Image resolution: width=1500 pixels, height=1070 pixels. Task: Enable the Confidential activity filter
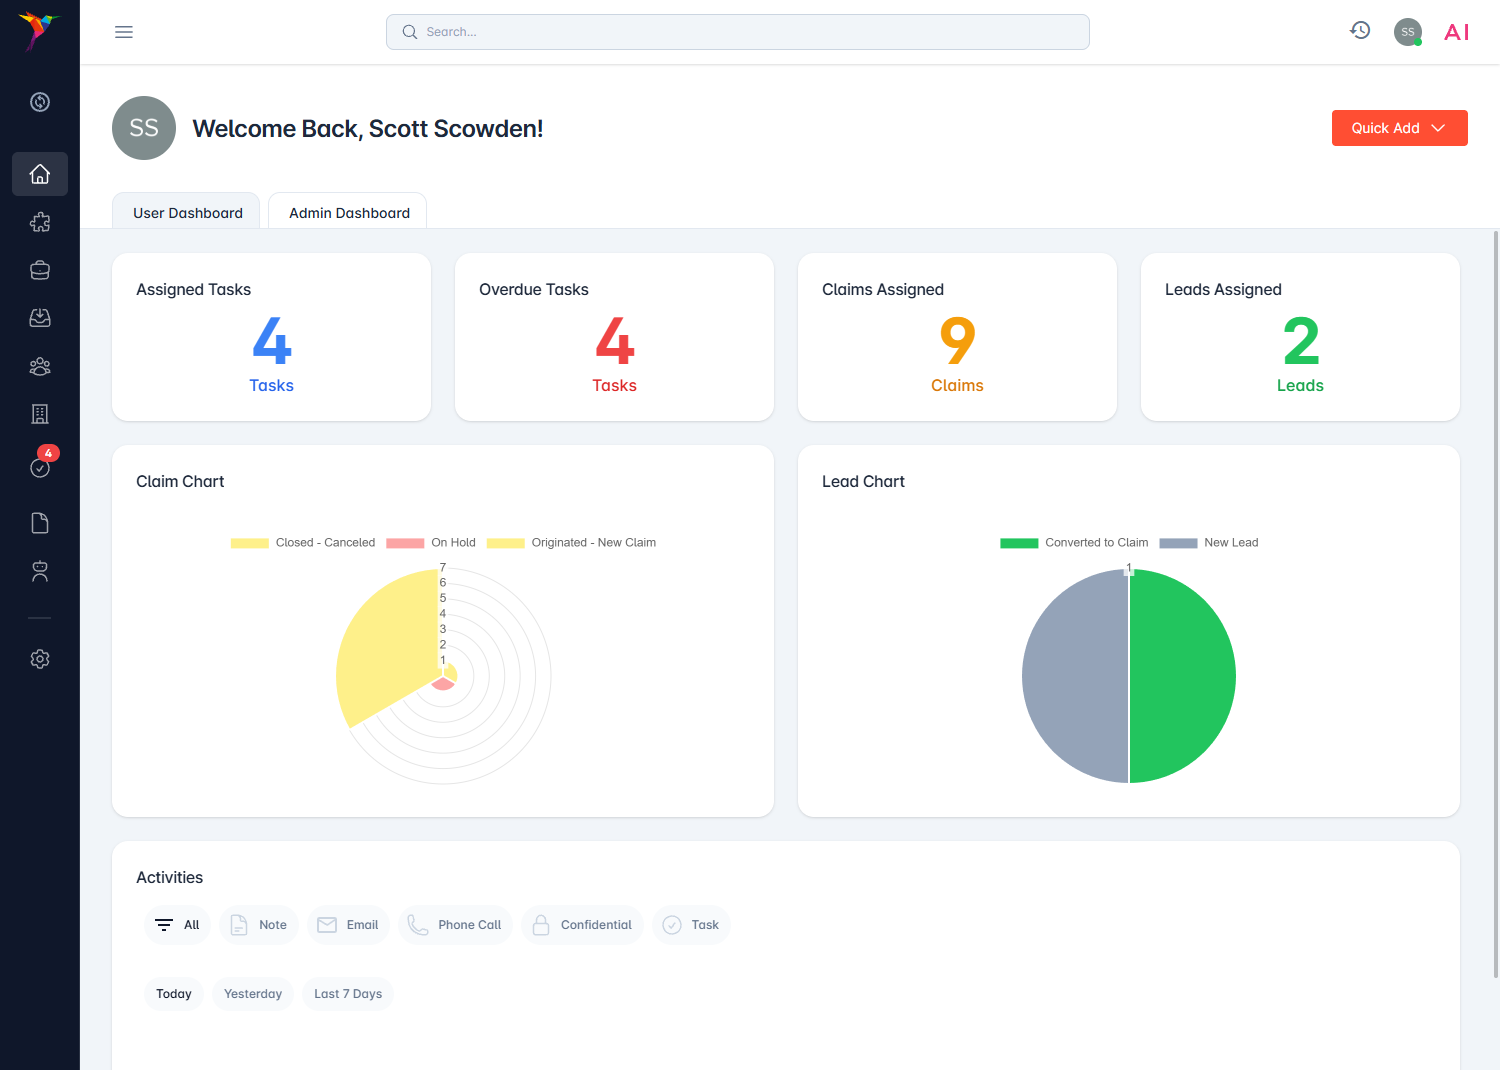click(582, 924)
